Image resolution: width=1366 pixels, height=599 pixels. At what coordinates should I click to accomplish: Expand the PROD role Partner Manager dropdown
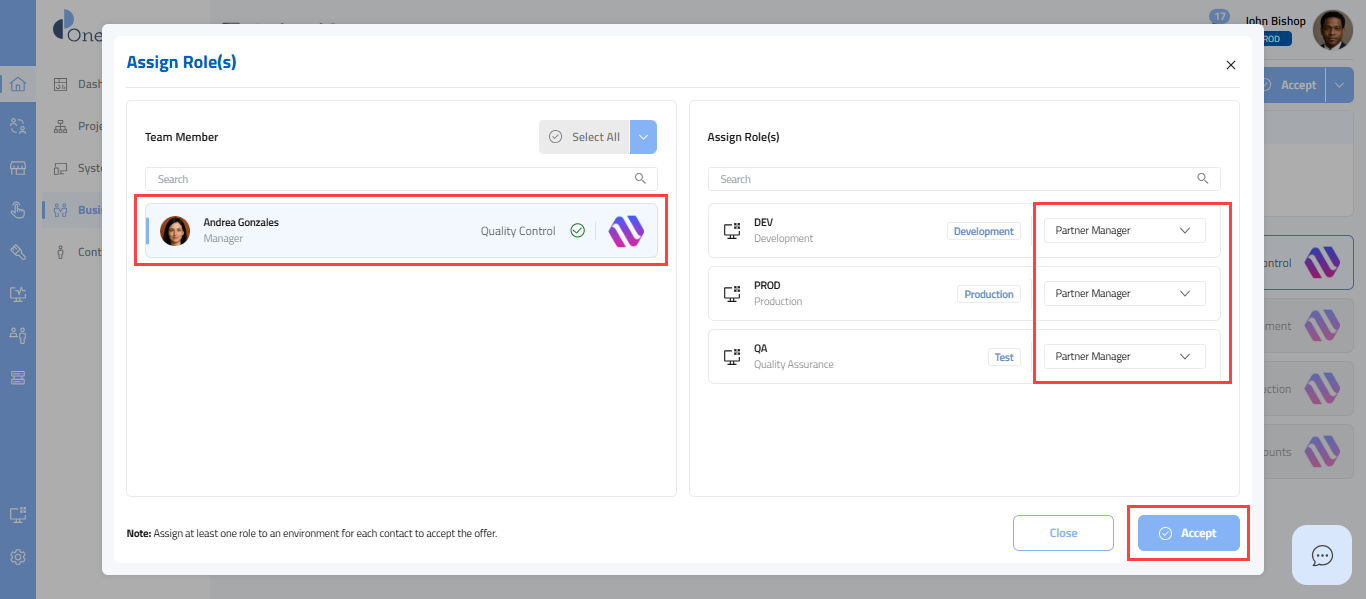click(1124, 294)
